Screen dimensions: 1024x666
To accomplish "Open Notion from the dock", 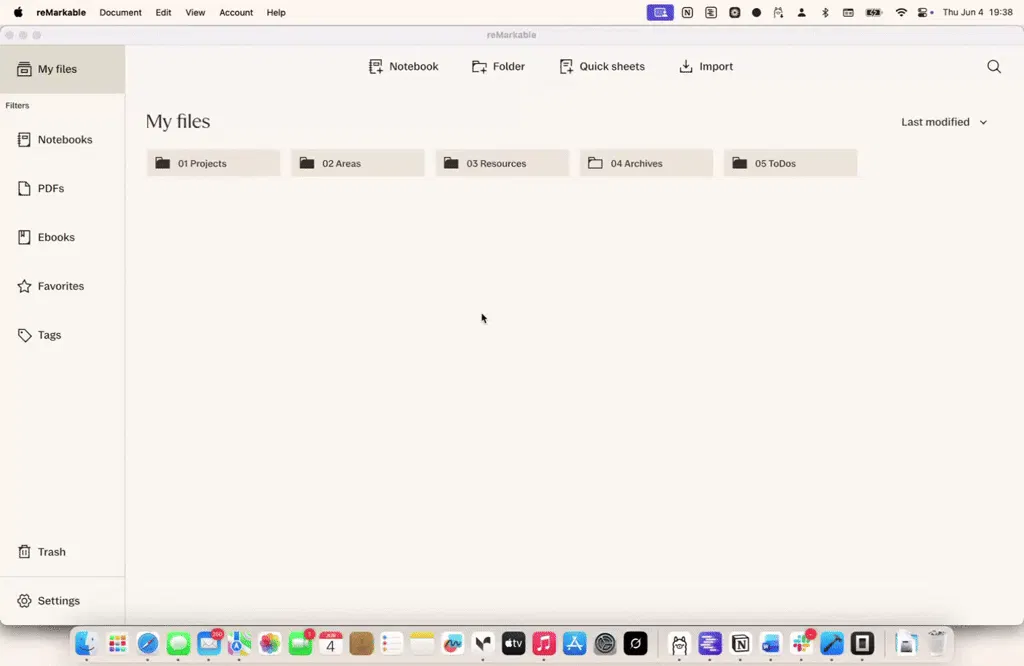I will tap(741, 644).
